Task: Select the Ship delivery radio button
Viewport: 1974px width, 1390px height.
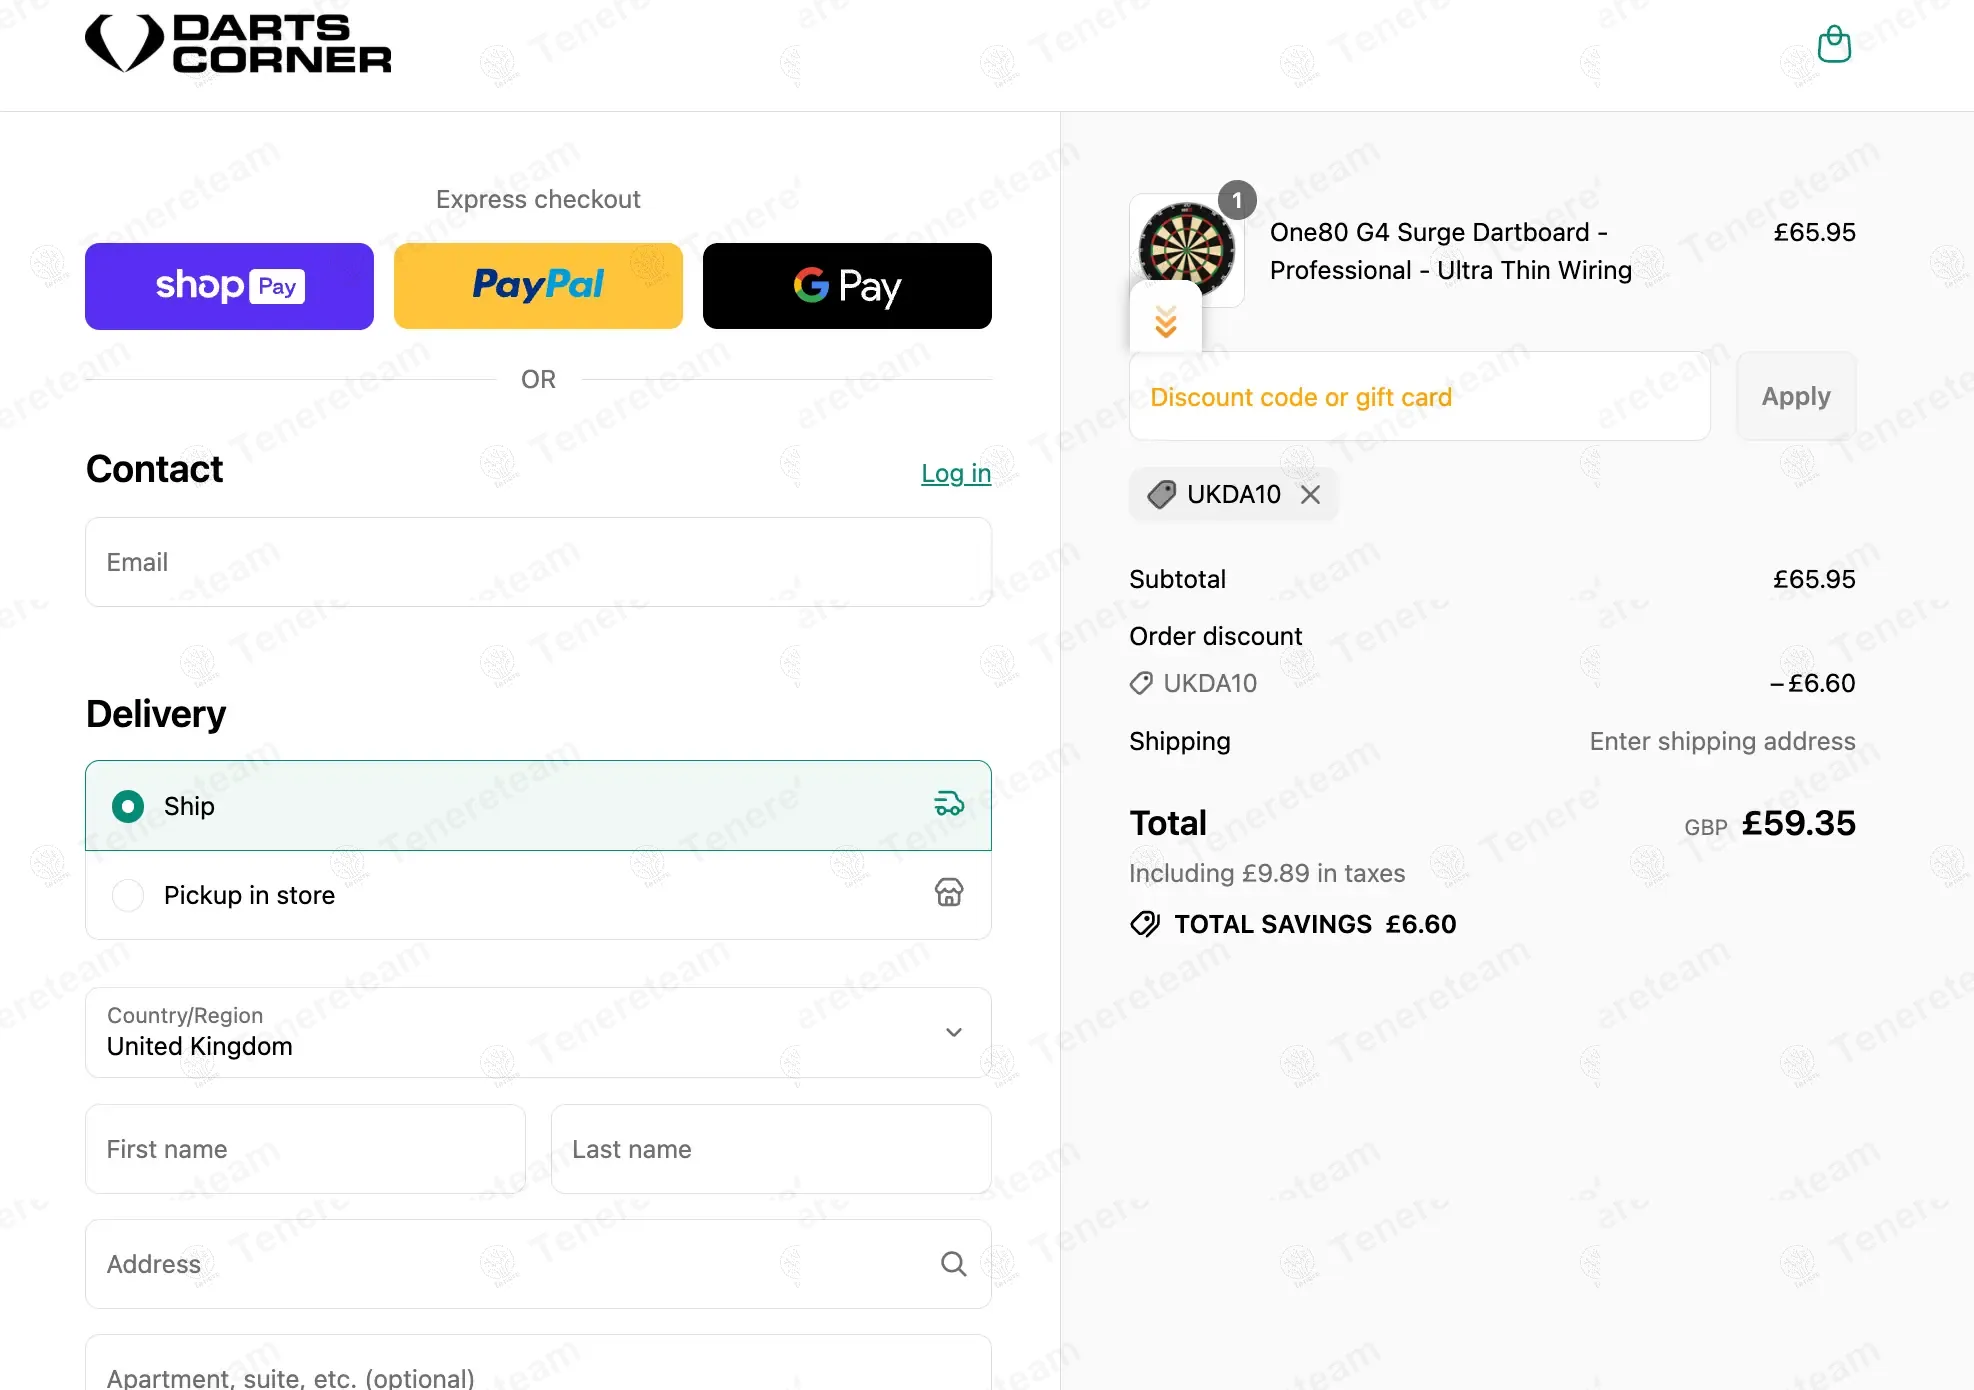Action: (x=128, y=806)
